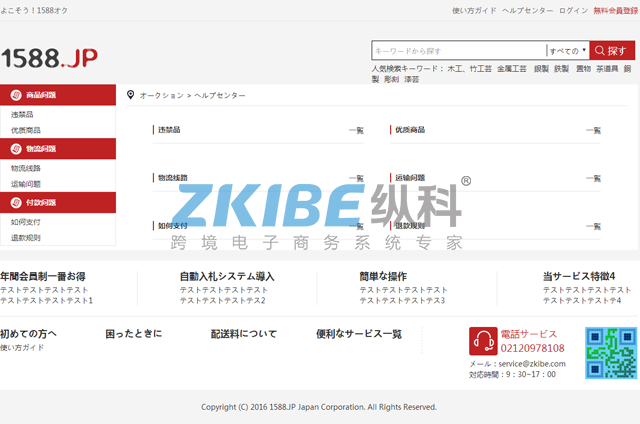This screenshot has height=424, width=640.
Task: Select popular keyword 彫刻
Action: (x=391, y=79)
